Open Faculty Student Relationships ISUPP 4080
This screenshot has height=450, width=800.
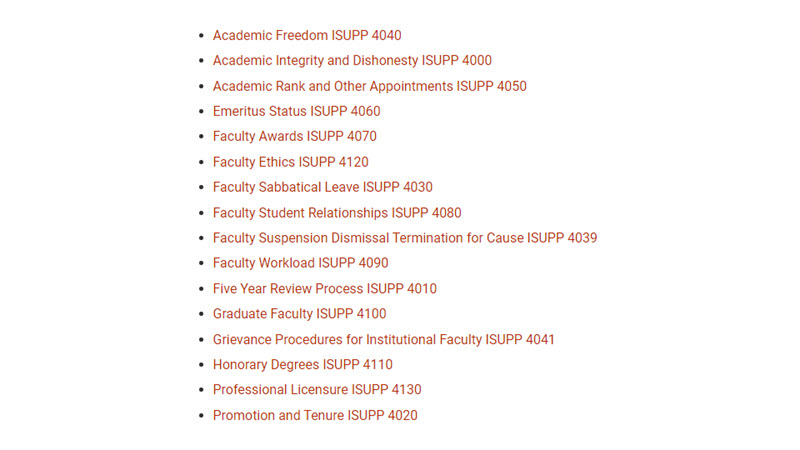[337, 213]
